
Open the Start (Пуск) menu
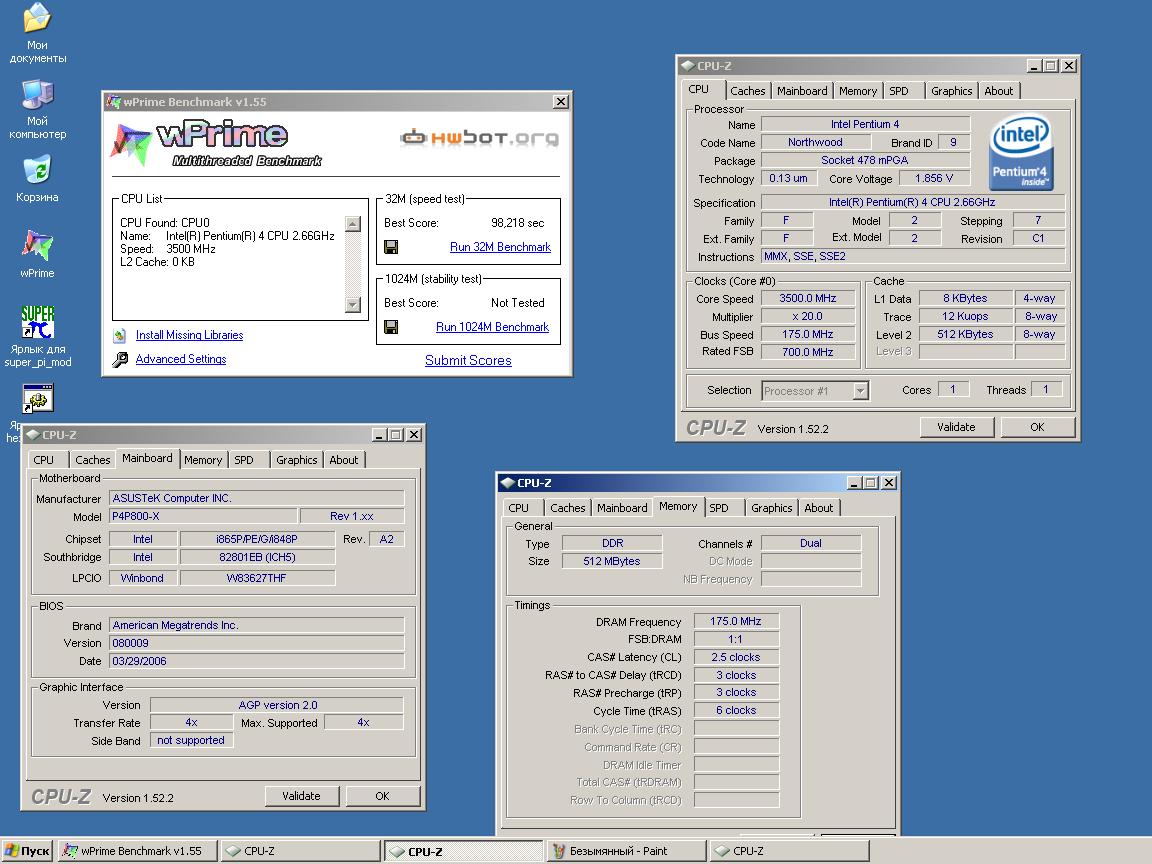[27, 851]
